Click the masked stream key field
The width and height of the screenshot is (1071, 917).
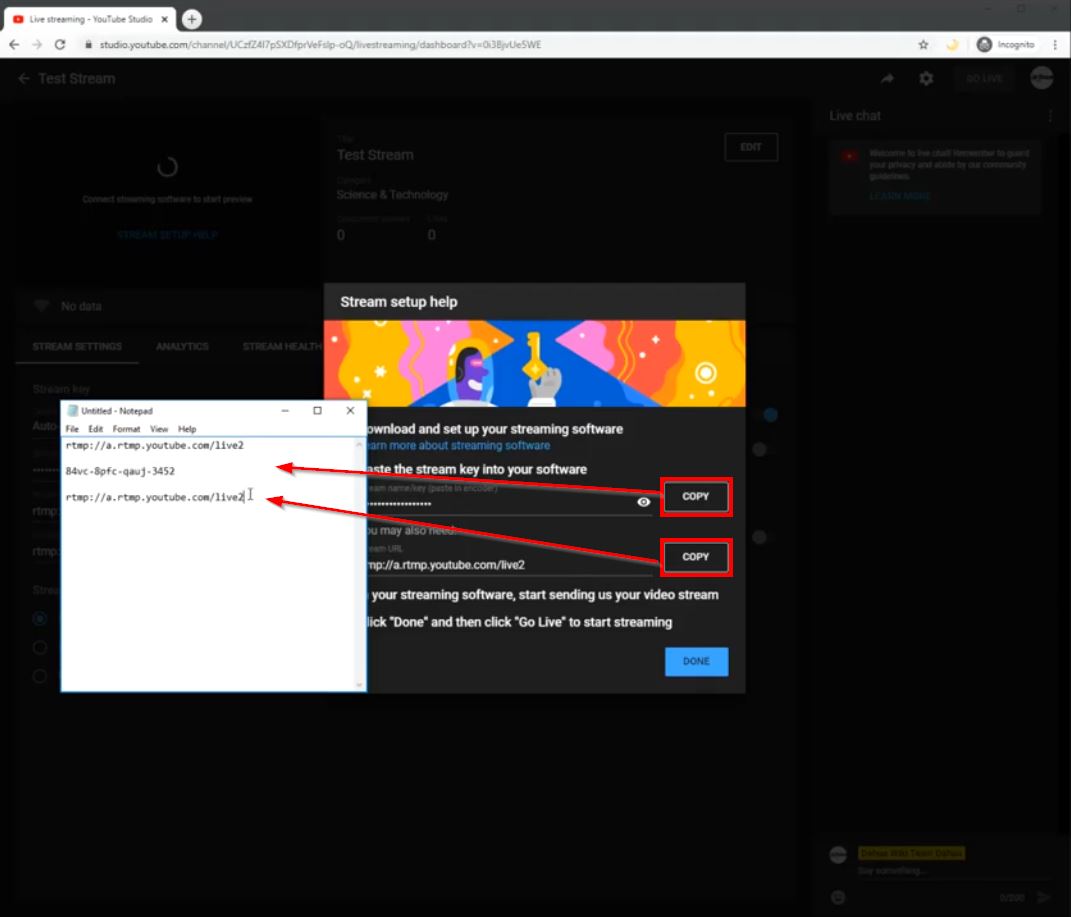tap(500, 503)
